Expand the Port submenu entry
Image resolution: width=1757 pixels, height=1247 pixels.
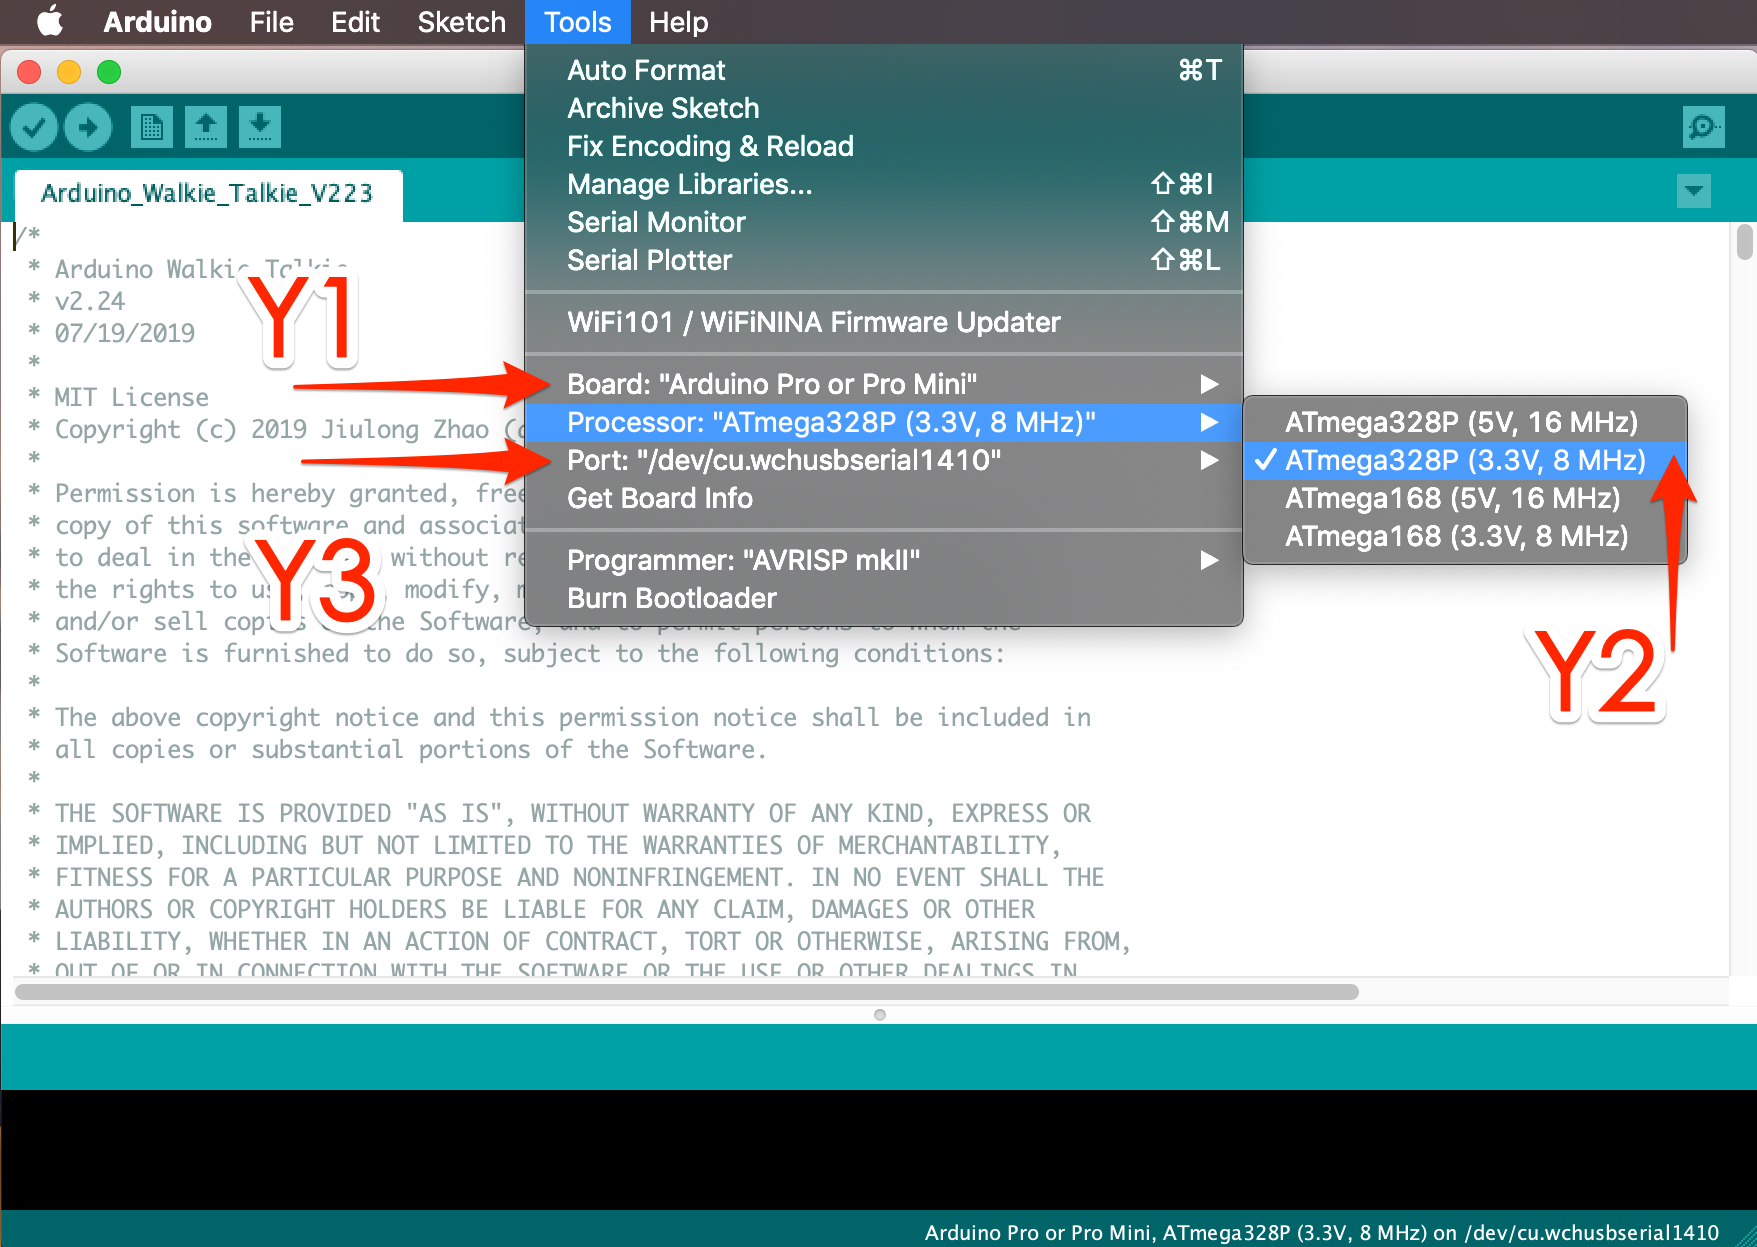(x=884, y=460)
